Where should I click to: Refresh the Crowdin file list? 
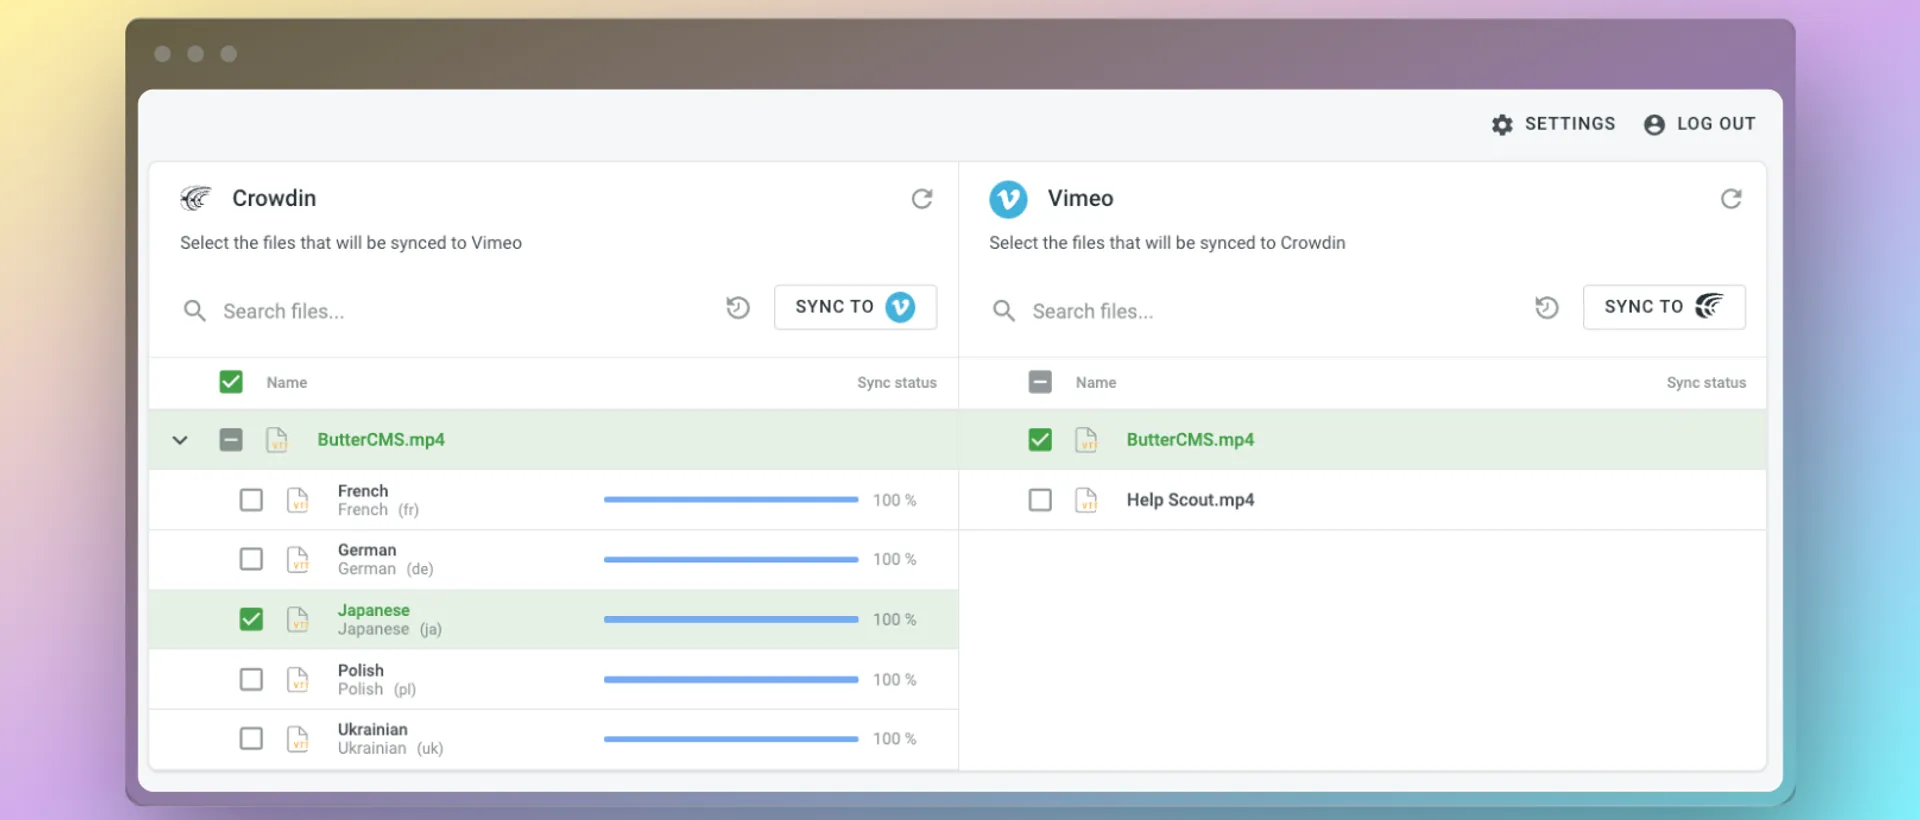[921, 199]
